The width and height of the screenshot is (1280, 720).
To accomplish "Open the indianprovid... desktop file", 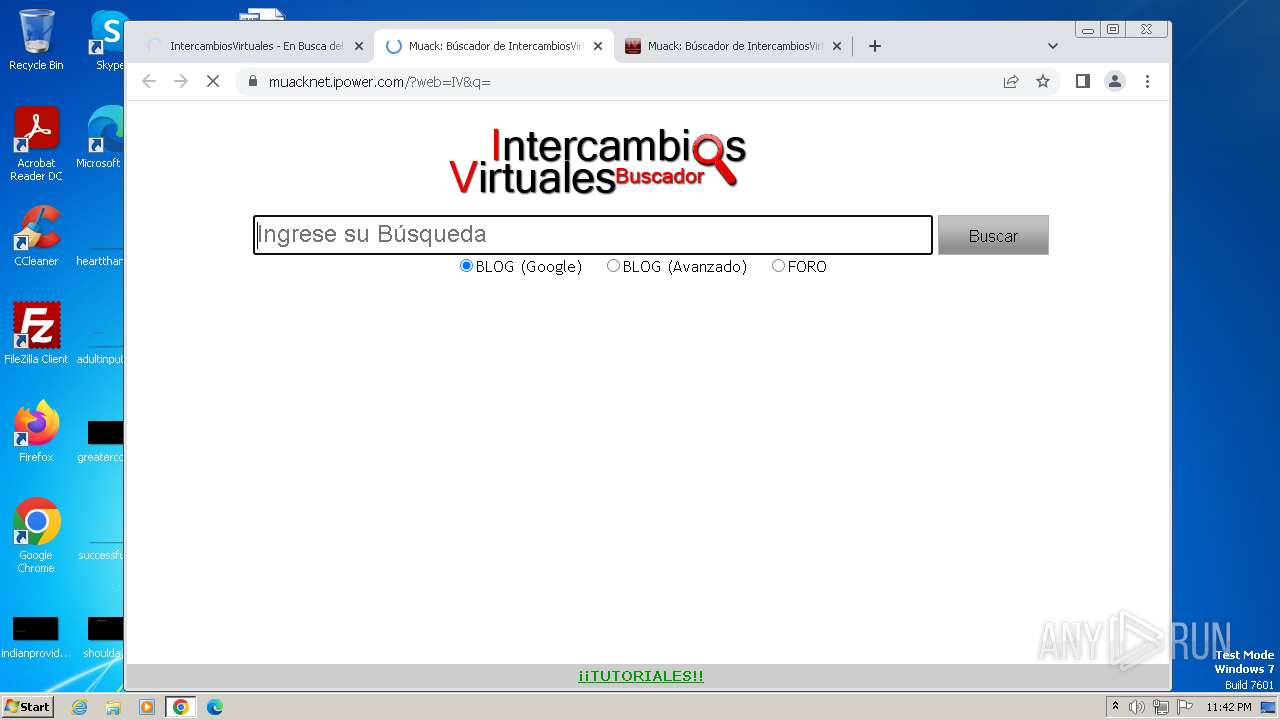I will pyautogui.click(x=36, y=637).
